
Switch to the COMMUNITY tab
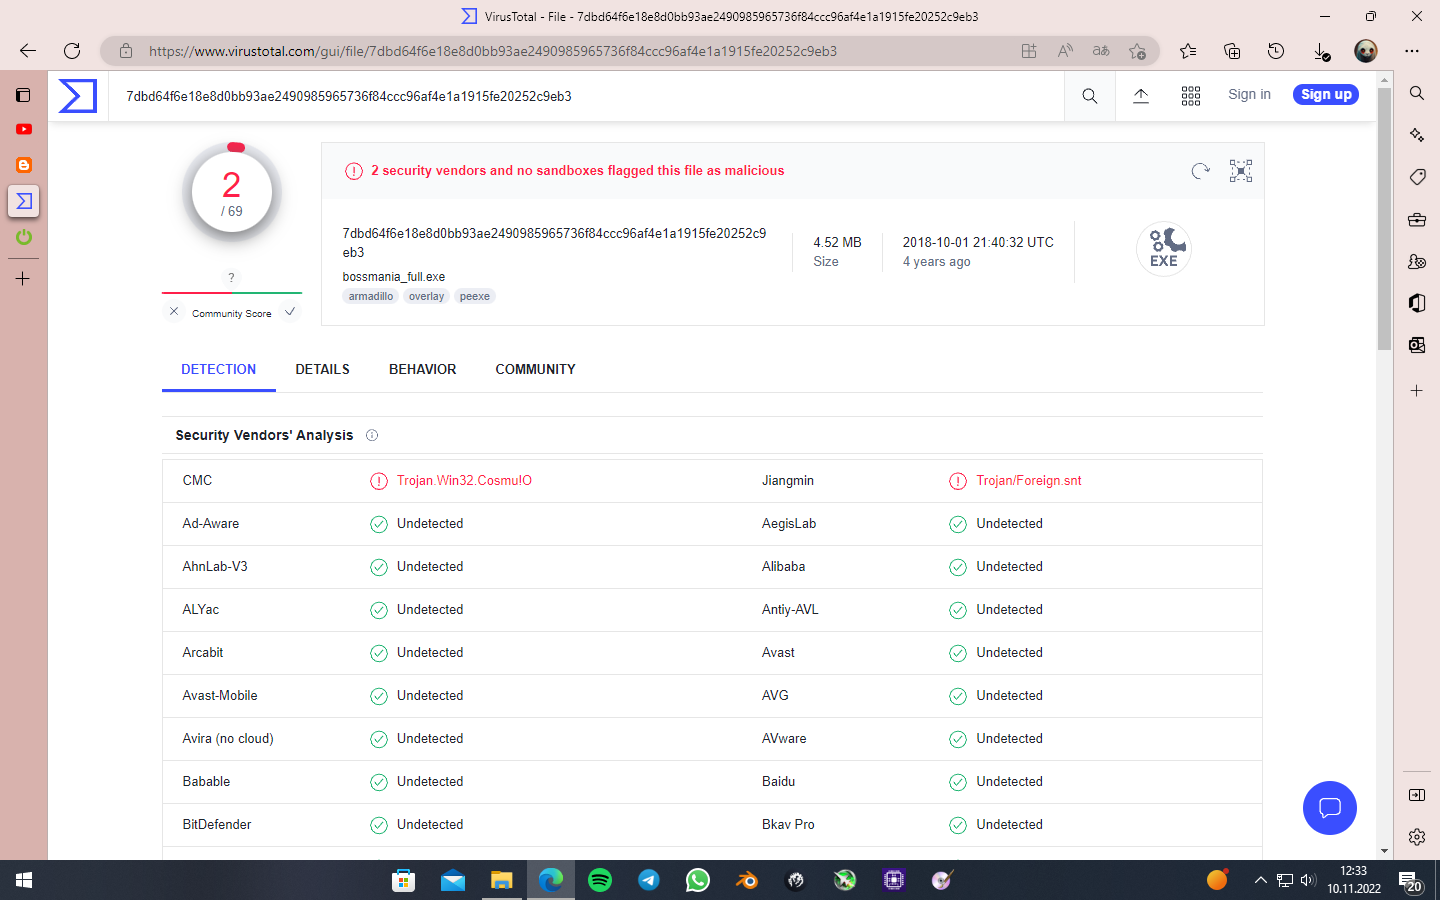click(x=536, y=369)
